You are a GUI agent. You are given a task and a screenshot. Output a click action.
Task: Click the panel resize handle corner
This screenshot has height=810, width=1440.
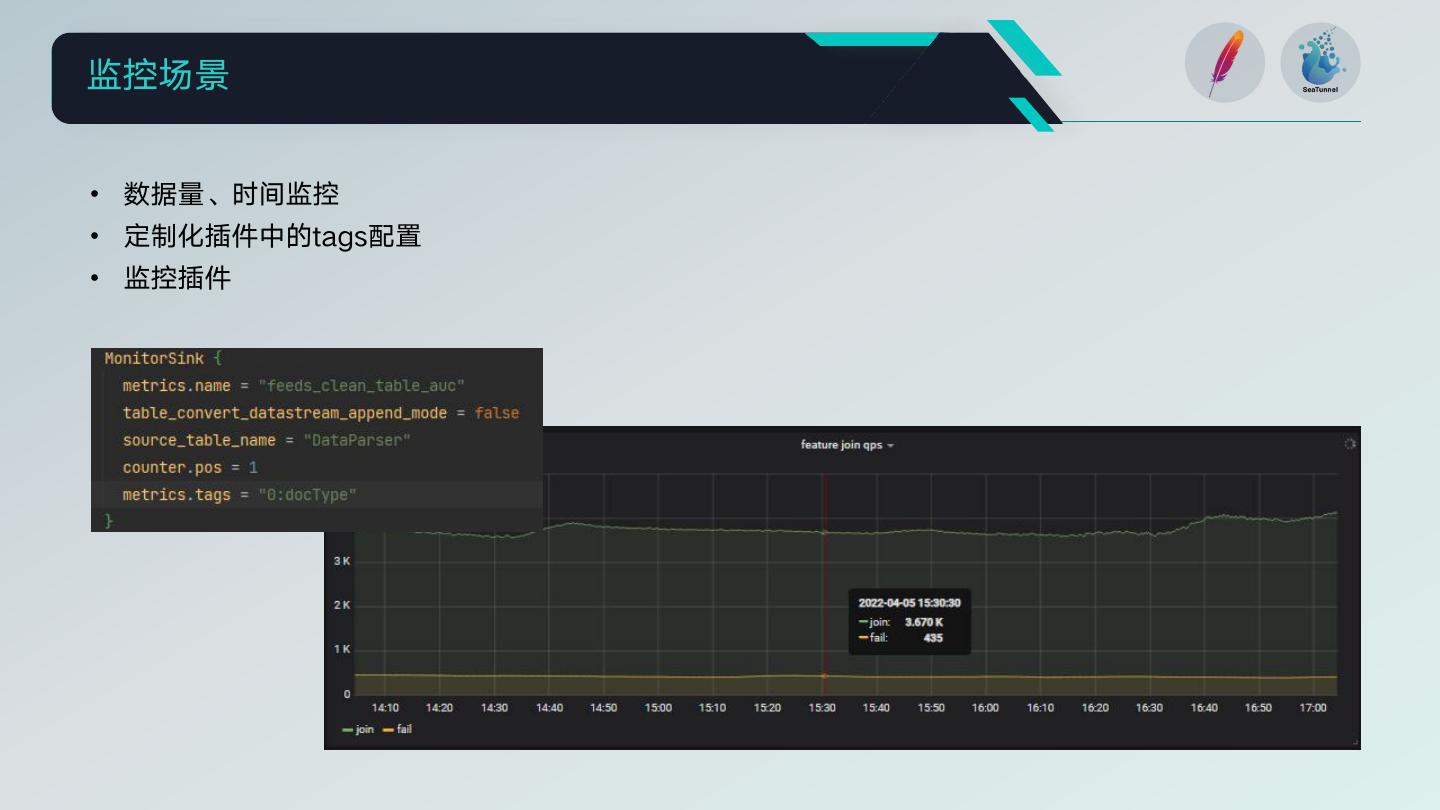[x=1355, y=743]
